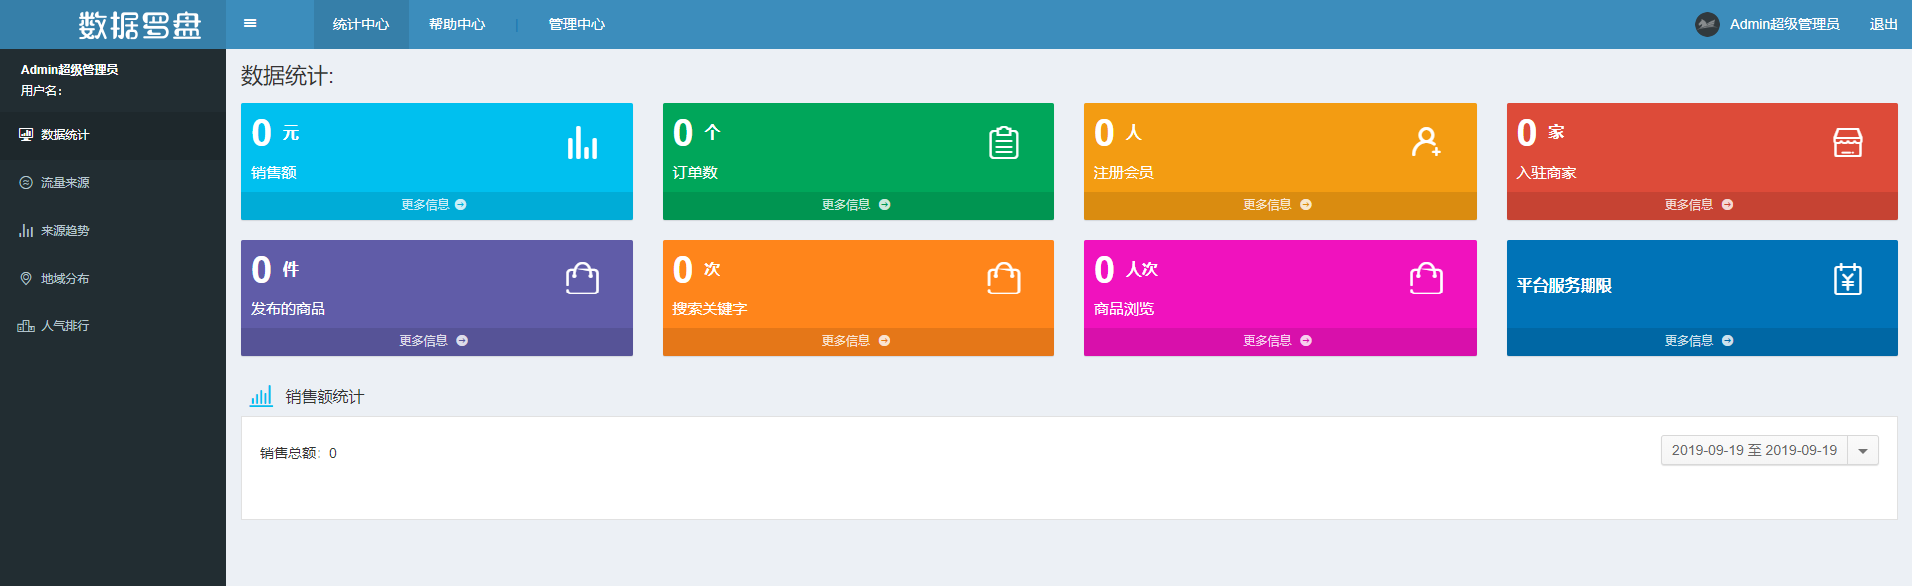Open 来源趋势 in the sidebar
Image resolution: width=1912 pixels, height=587 pixels.
point(113,231)
